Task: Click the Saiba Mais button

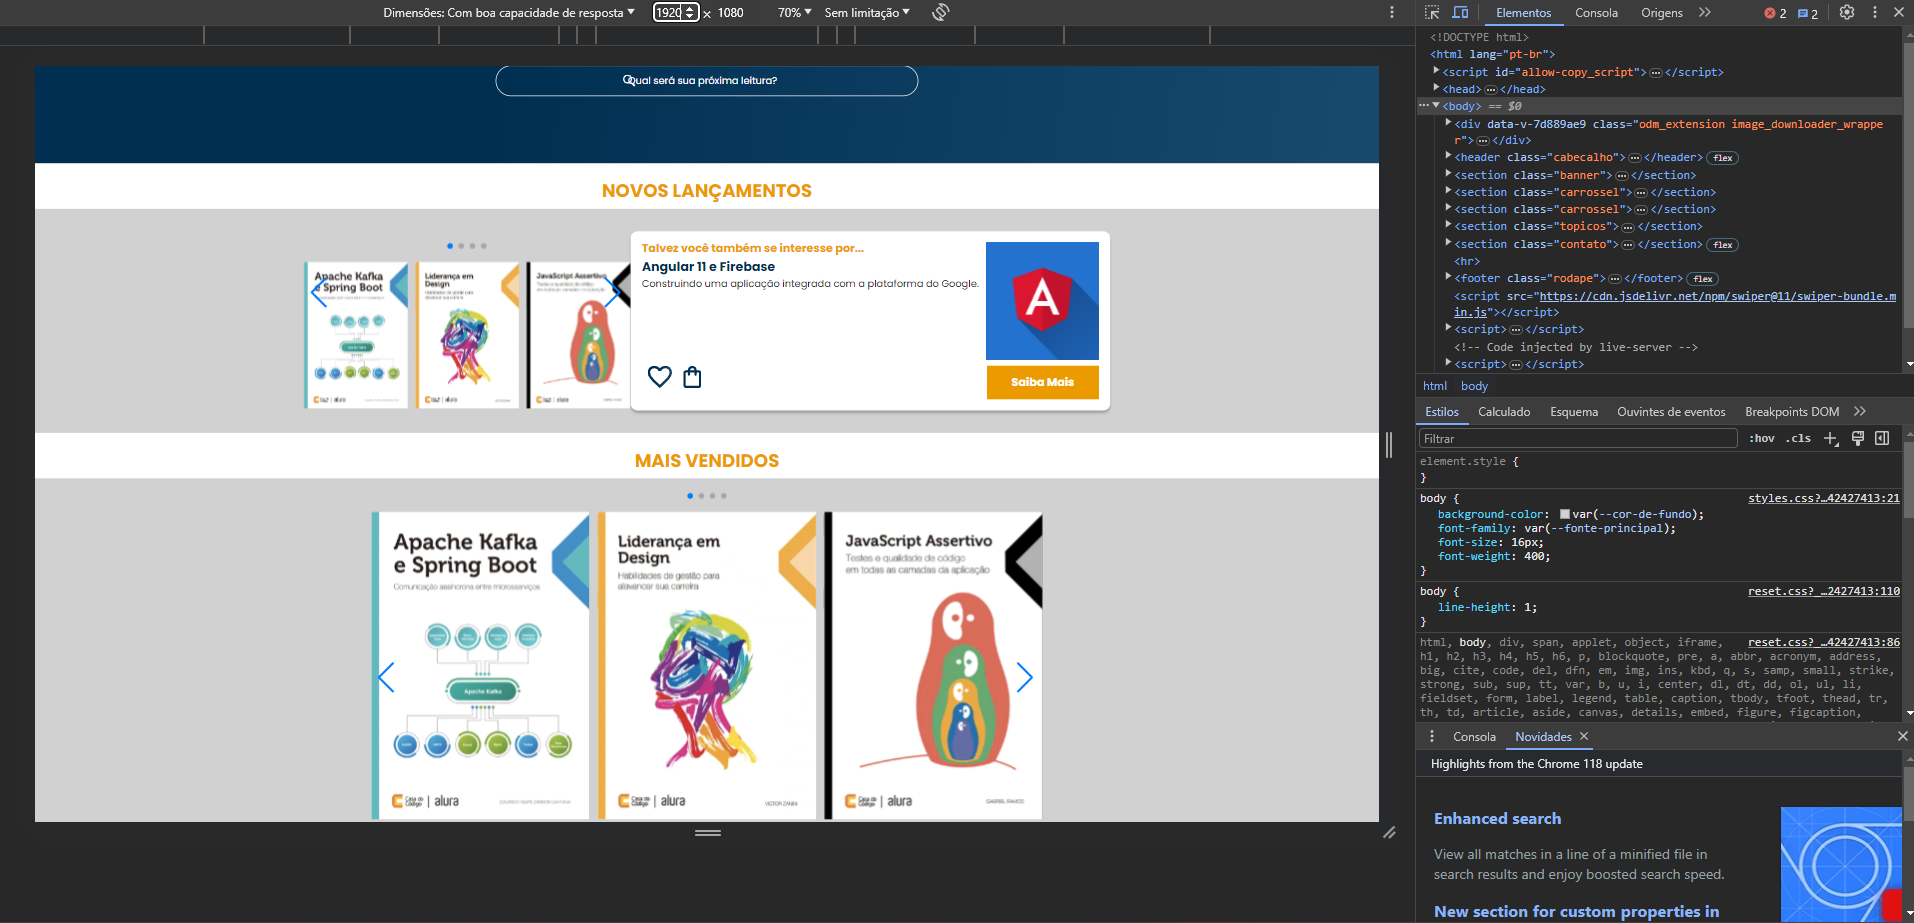Action: [x=1042, y=382]
